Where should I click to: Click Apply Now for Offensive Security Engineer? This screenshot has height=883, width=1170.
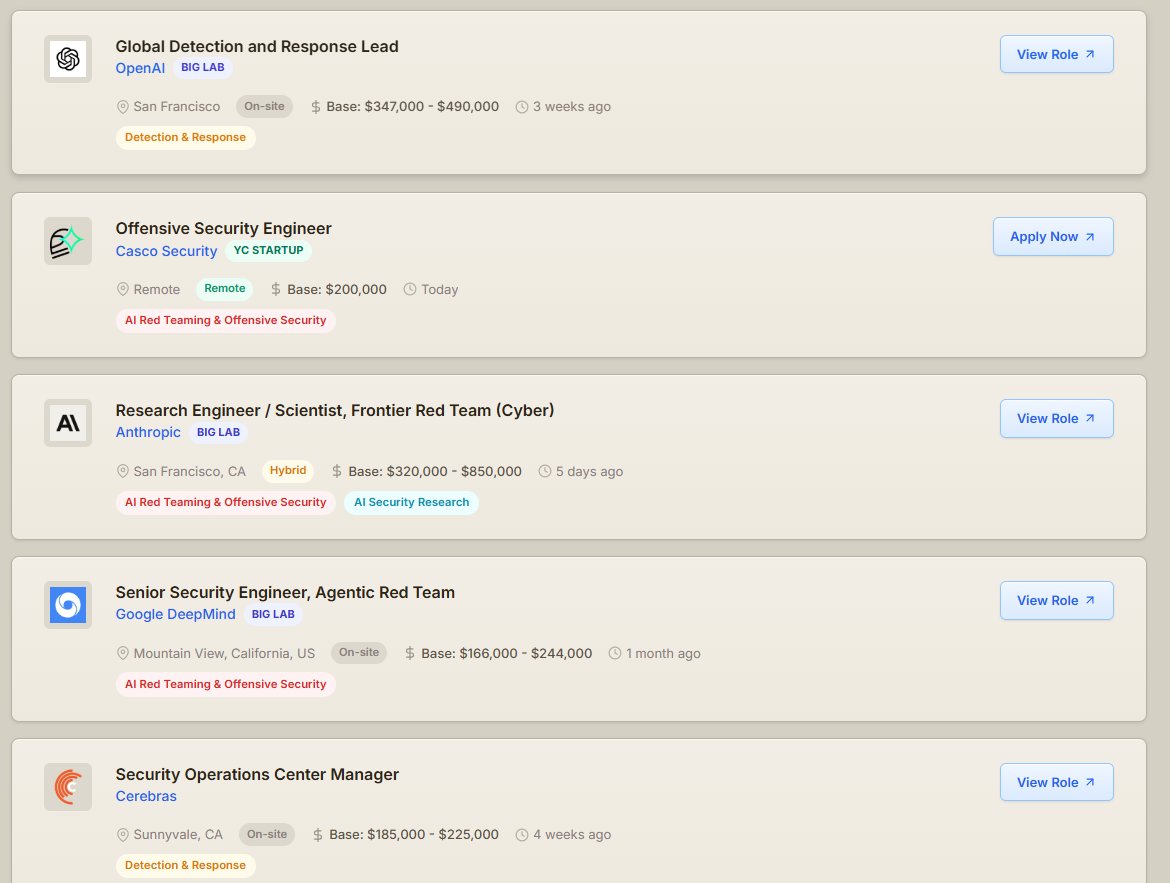[x=1053, y=237]
